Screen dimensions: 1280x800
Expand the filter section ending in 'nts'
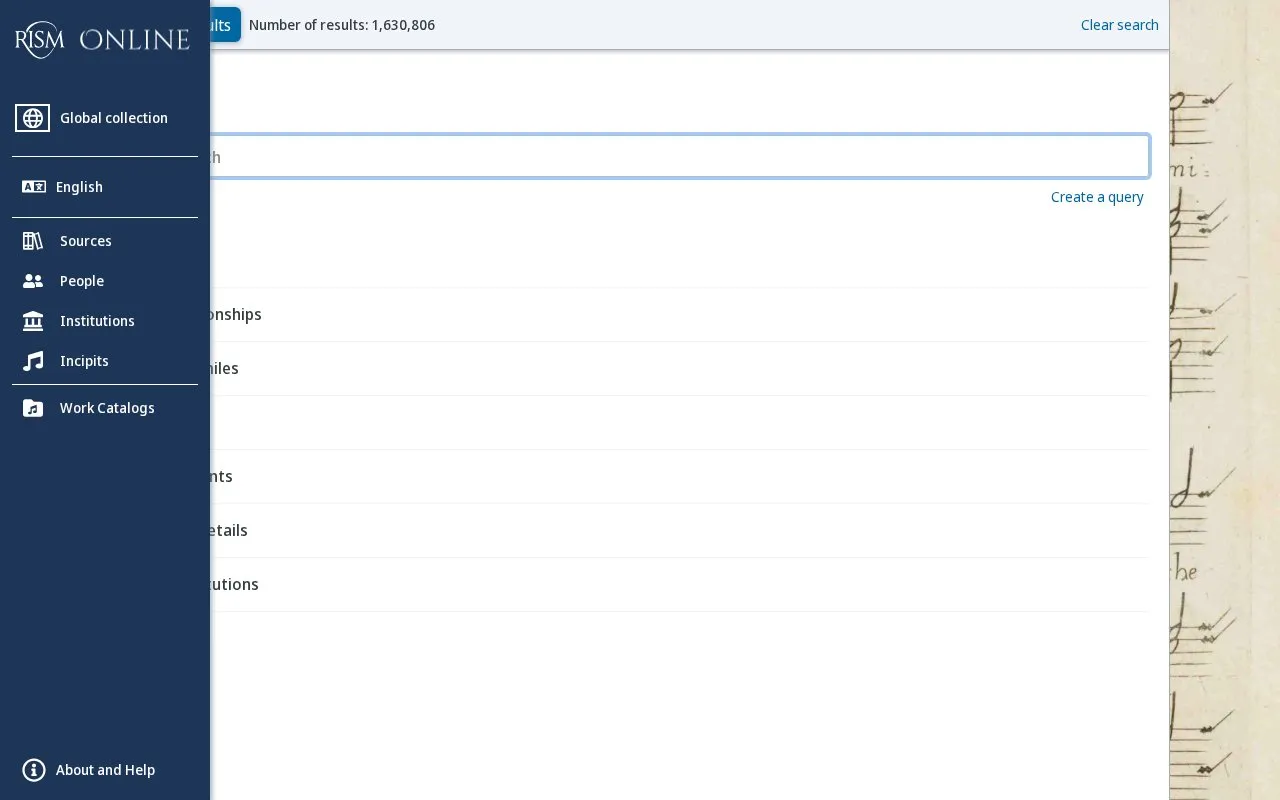679,477
